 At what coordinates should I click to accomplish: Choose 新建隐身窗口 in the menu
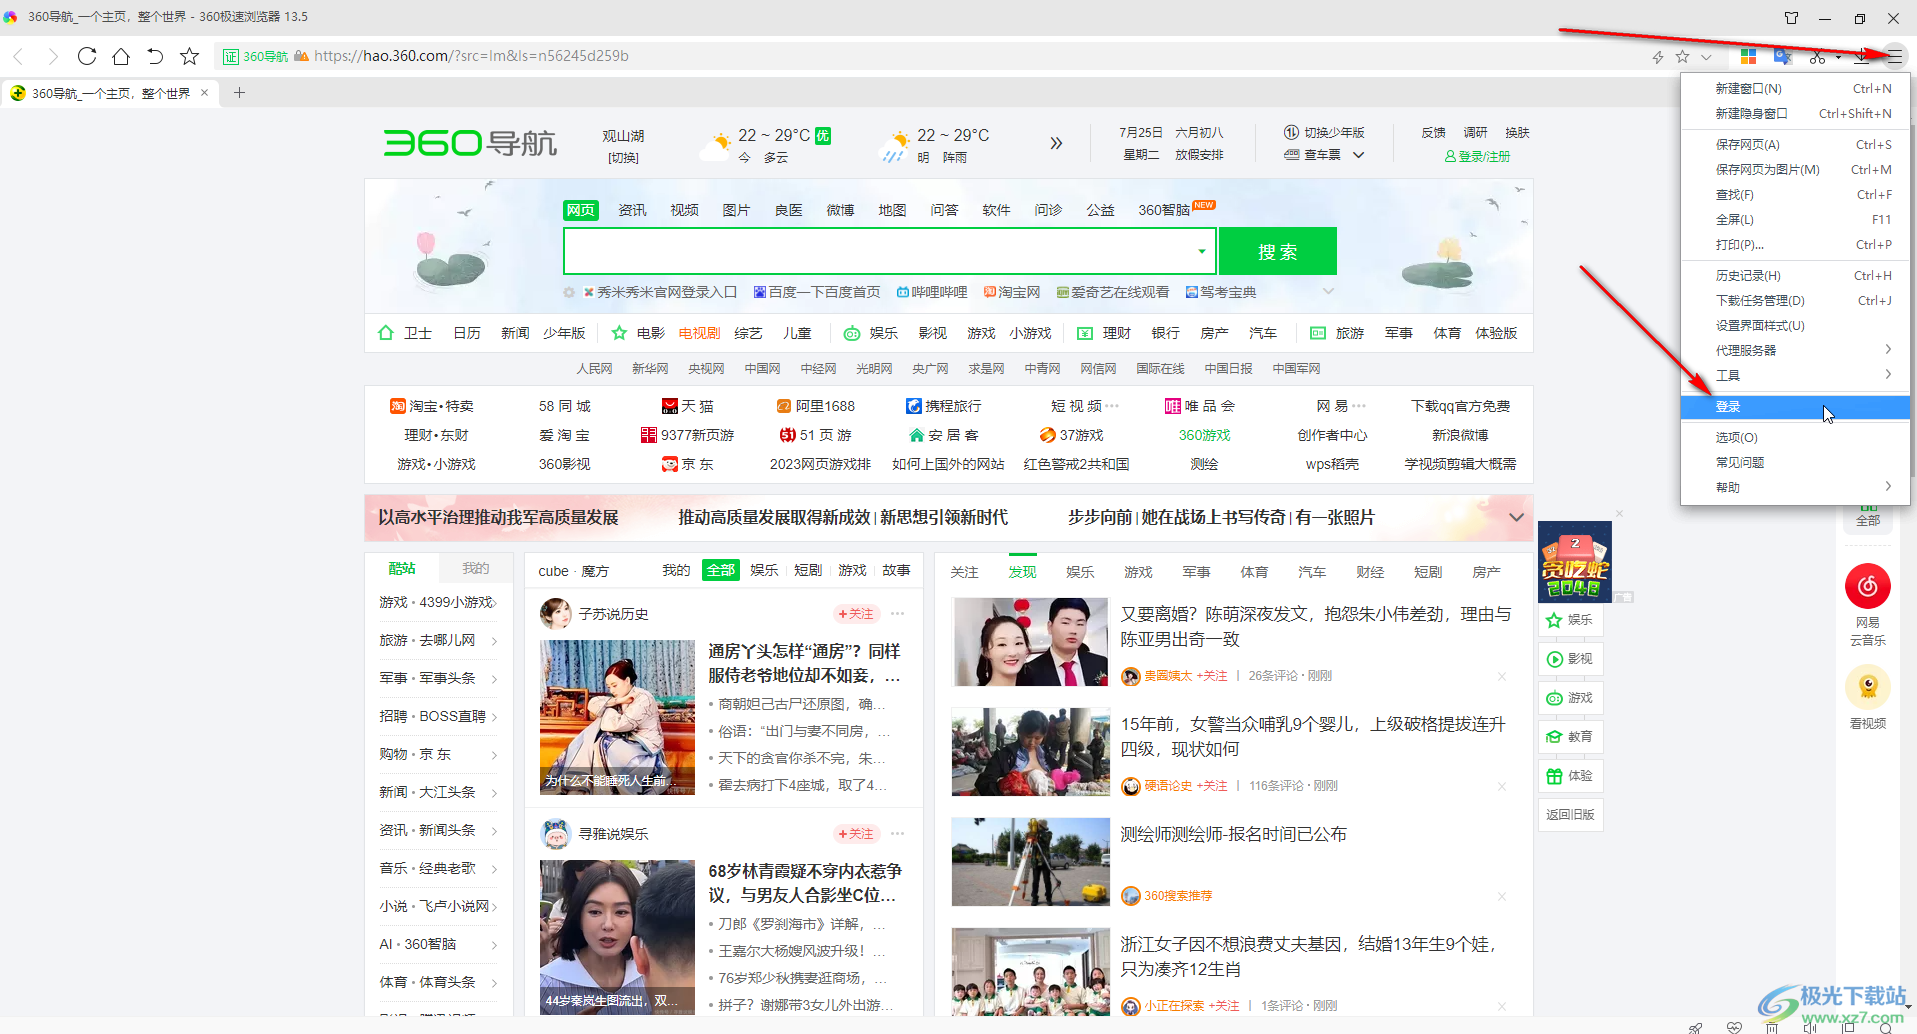click(x=1795, y=113)
